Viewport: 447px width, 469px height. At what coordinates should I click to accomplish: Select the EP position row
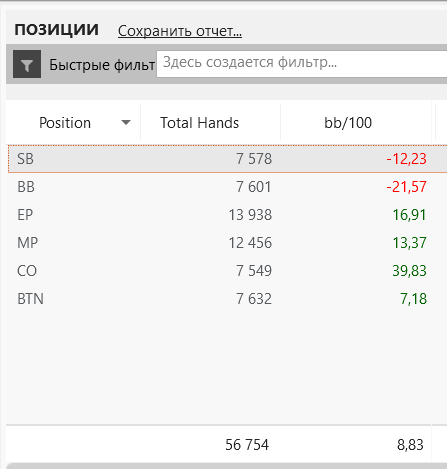click(227, 215)
